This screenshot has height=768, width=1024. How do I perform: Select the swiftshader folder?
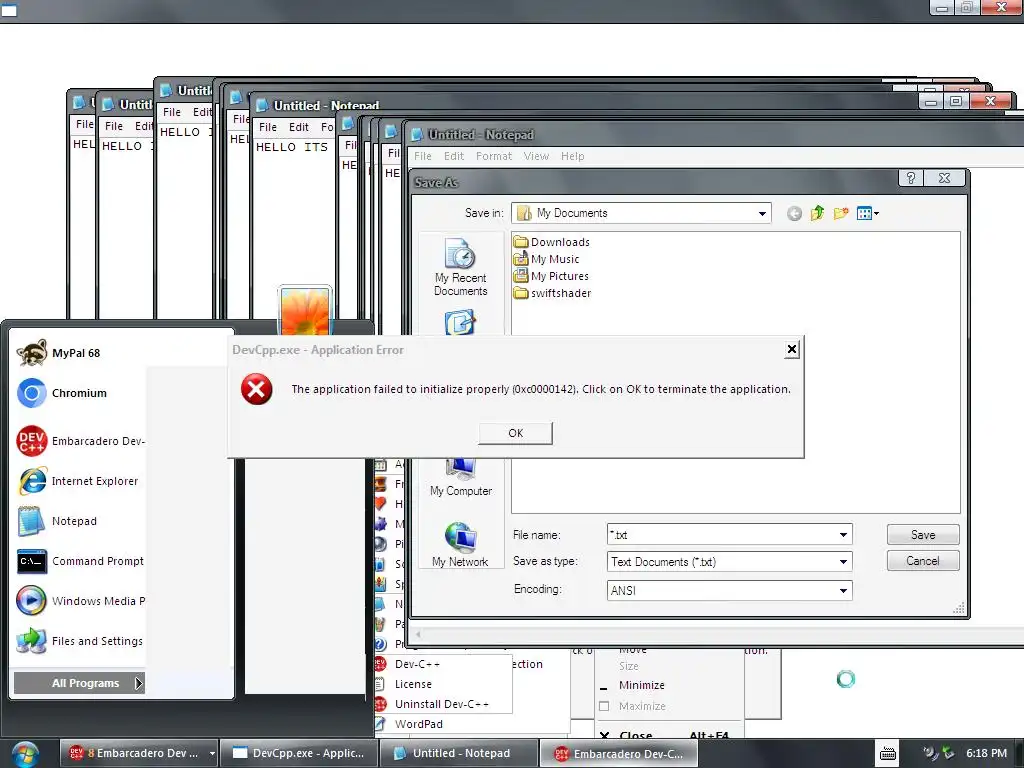tap(552, 293)
